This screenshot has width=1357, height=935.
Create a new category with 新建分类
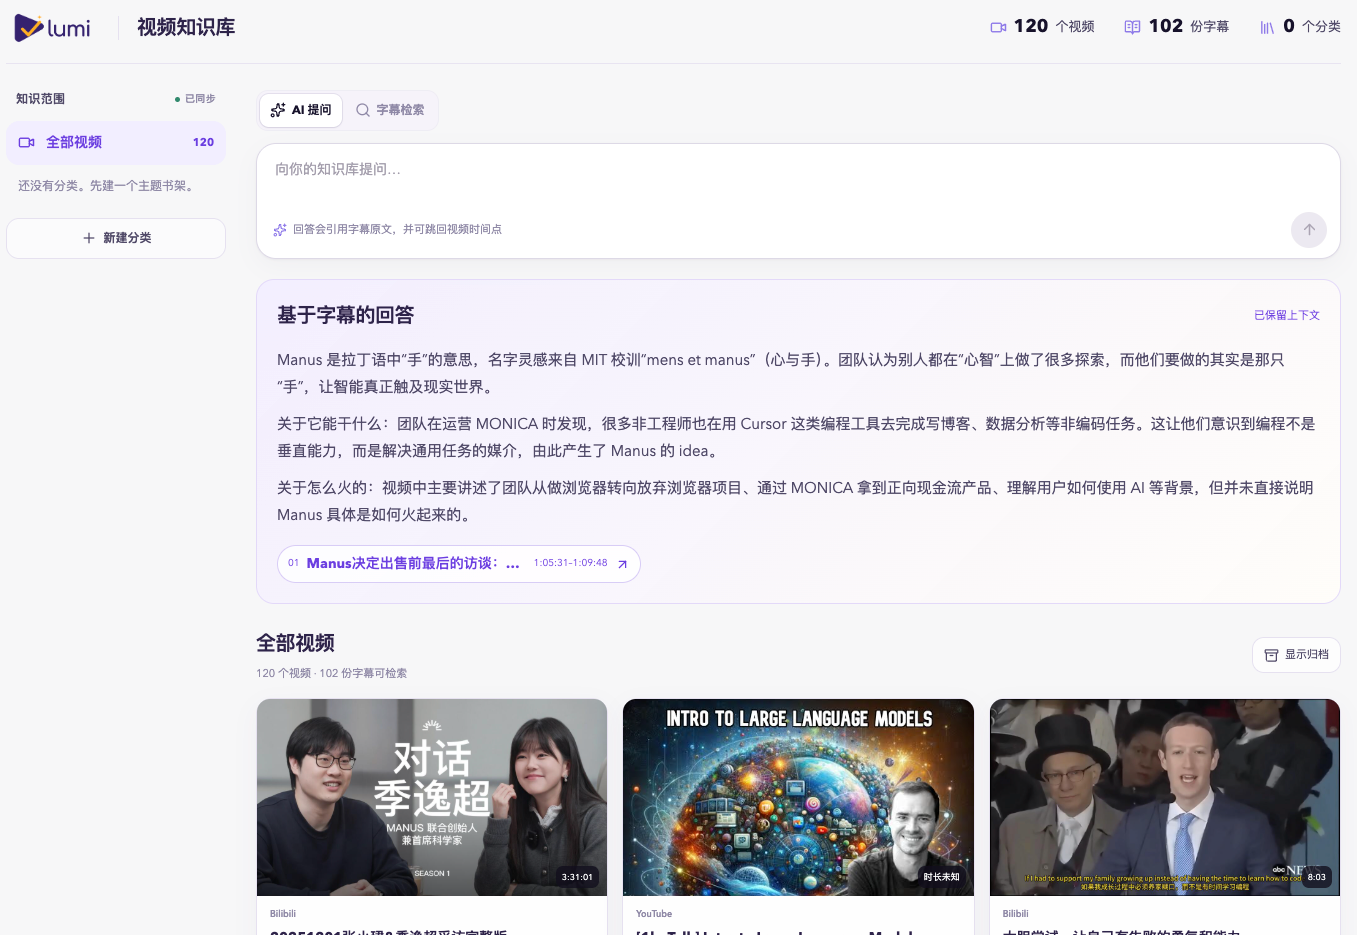click(x=116, y=238)
